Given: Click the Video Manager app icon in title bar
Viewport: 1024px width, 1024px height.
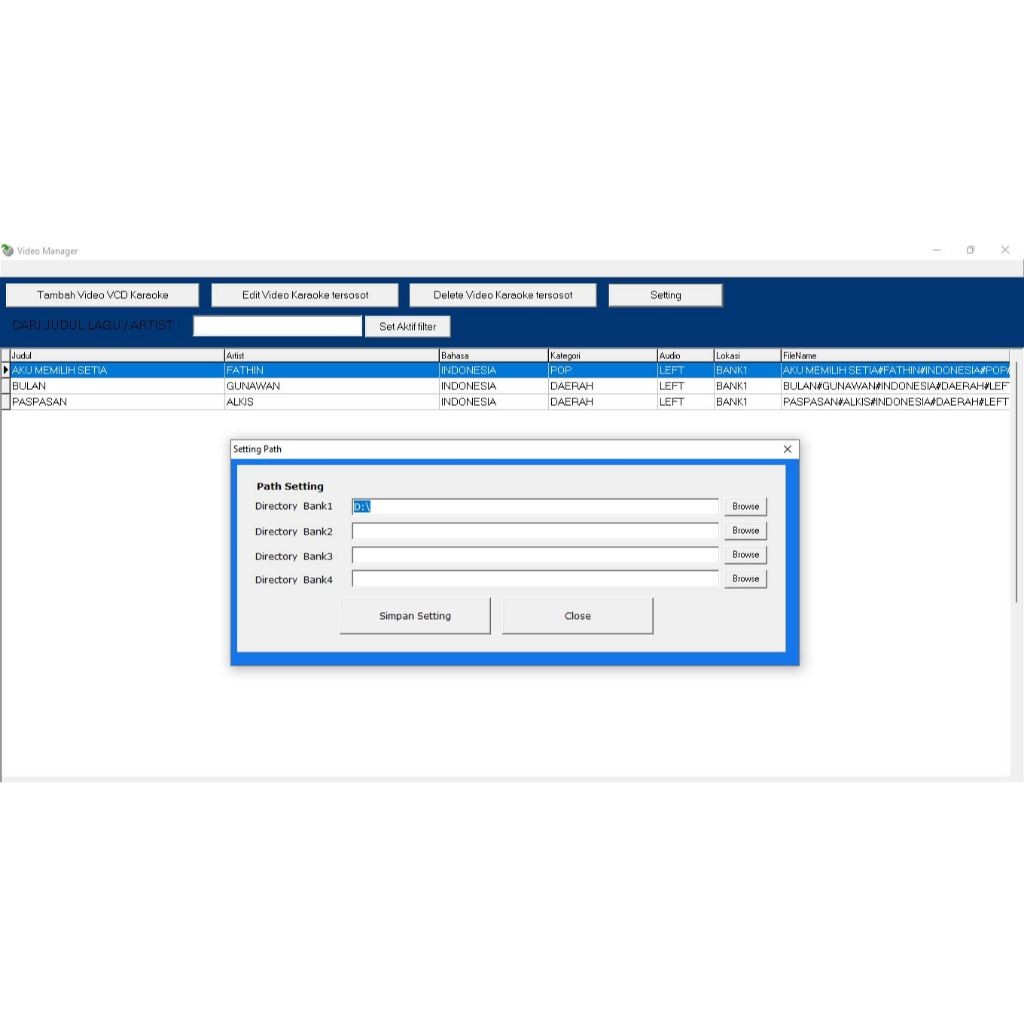Looking at the screenshot, I should (x=8, y=251).
